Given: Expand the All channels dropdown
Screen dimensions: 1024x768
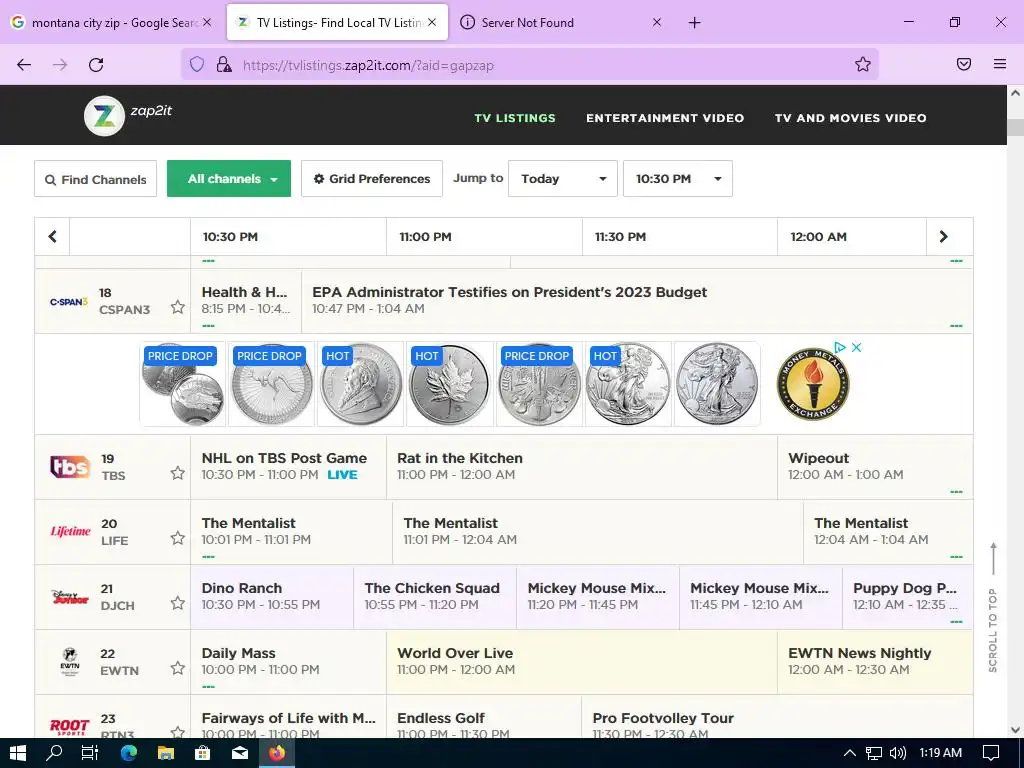Looking at the screenshot, I should click(229, 179).
